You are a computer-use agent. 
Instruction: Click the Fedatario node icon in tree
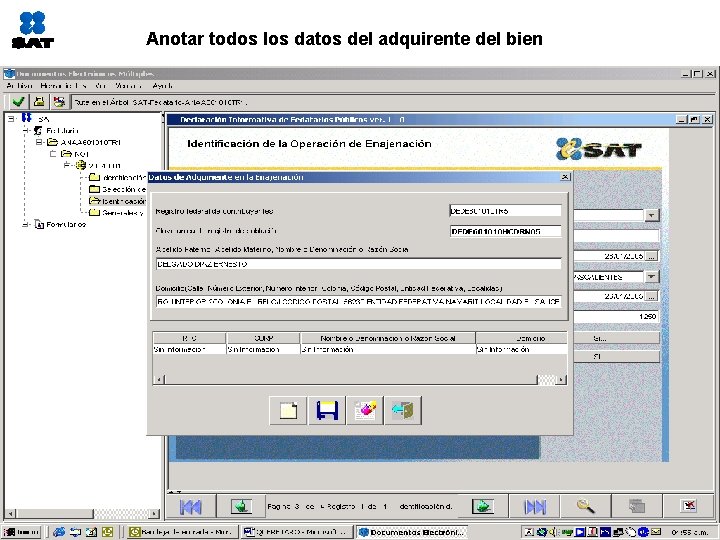pos(38,131)
